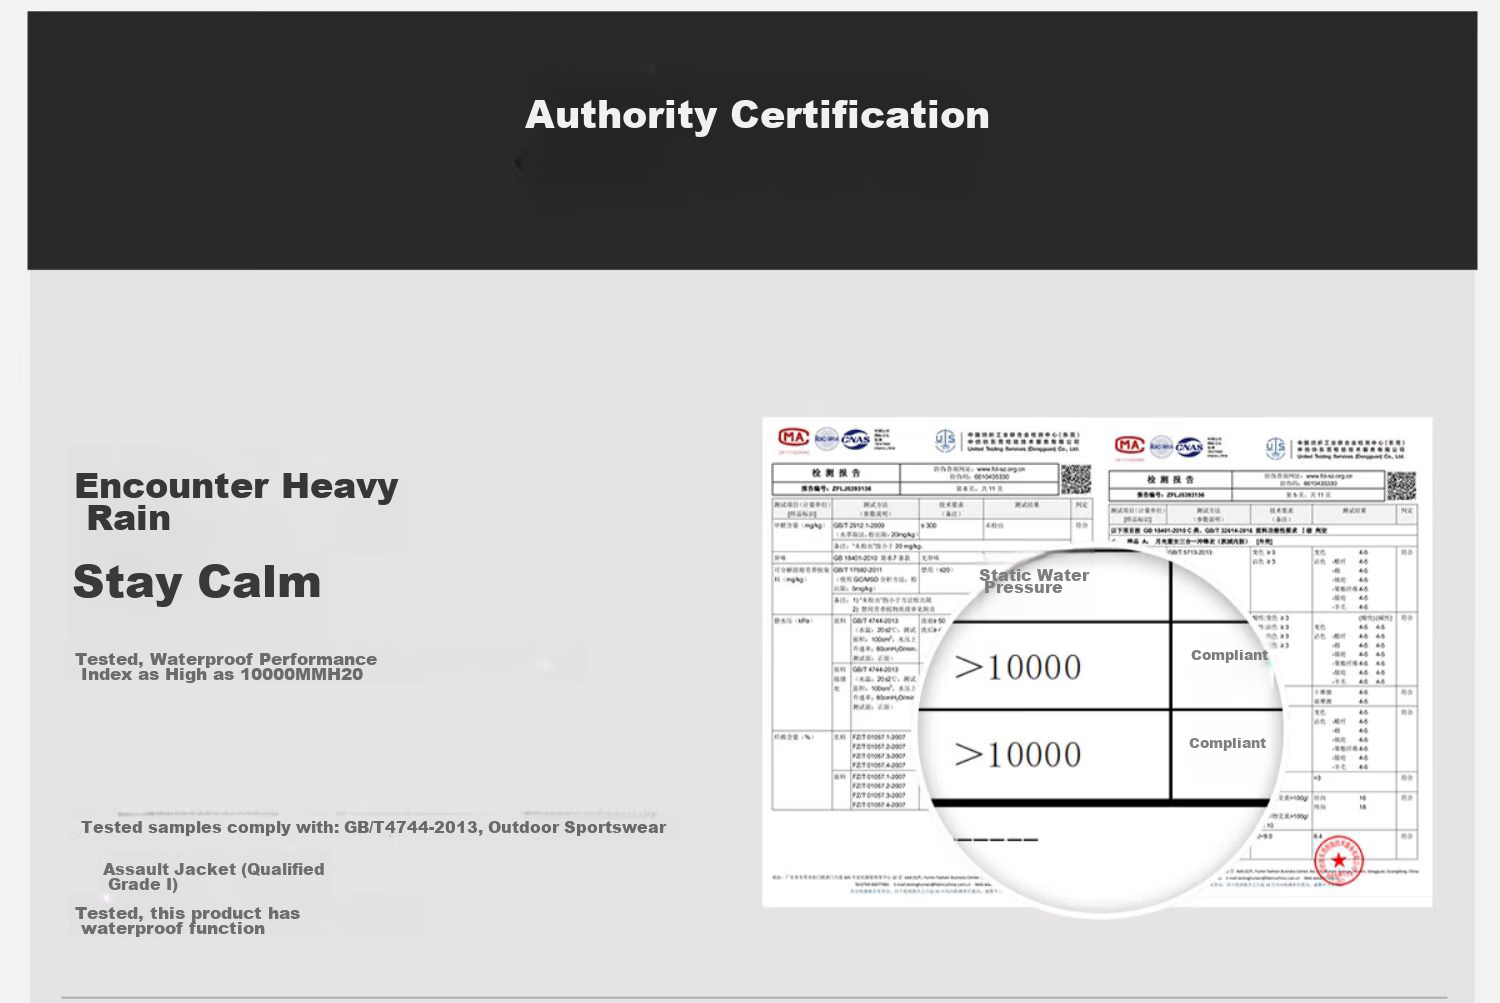Image resolution: width=1500 pixels, height=1003 pixels.
Task: Click the CNAS logo on the left certificate
Action: pos(855,439)
